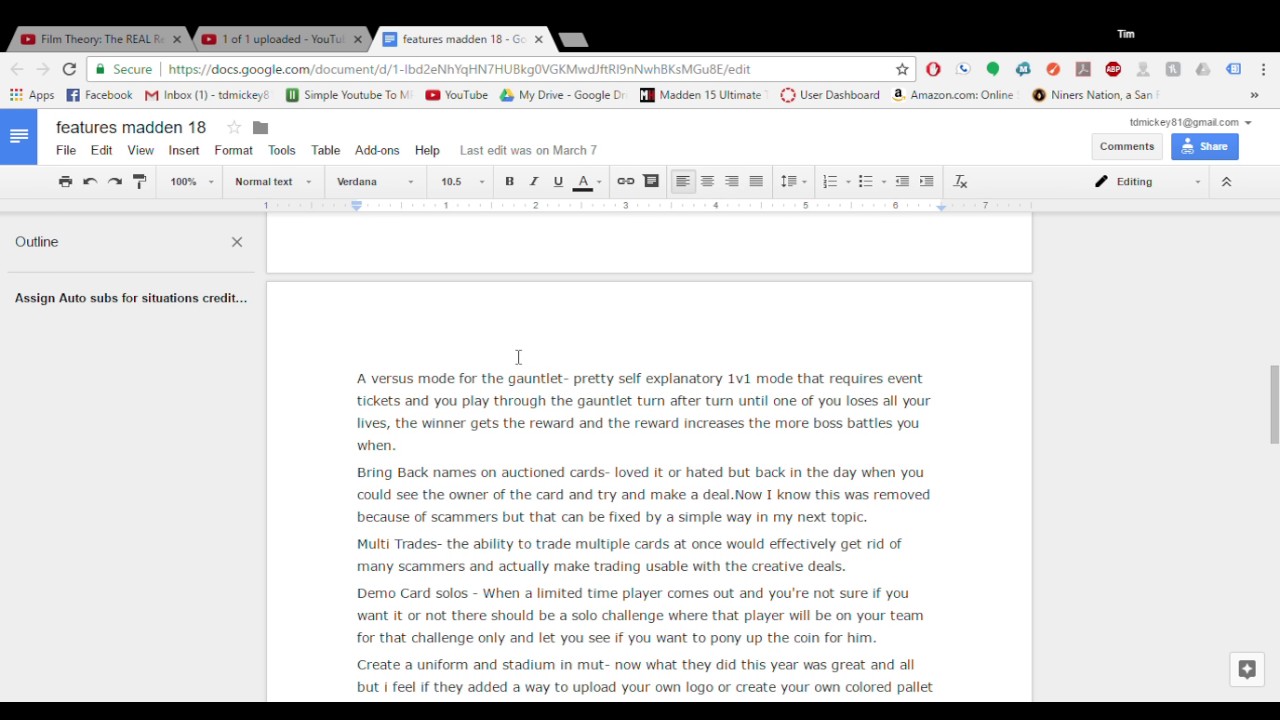Bookmark this page with the star icon
The width and height of the screenshot is (1280, 720).
[902, 69]
